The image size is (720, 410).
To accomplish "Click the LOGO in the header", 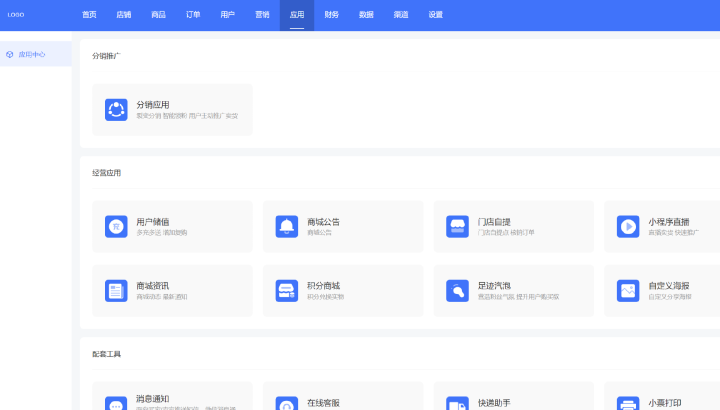I will pos(16,15).
